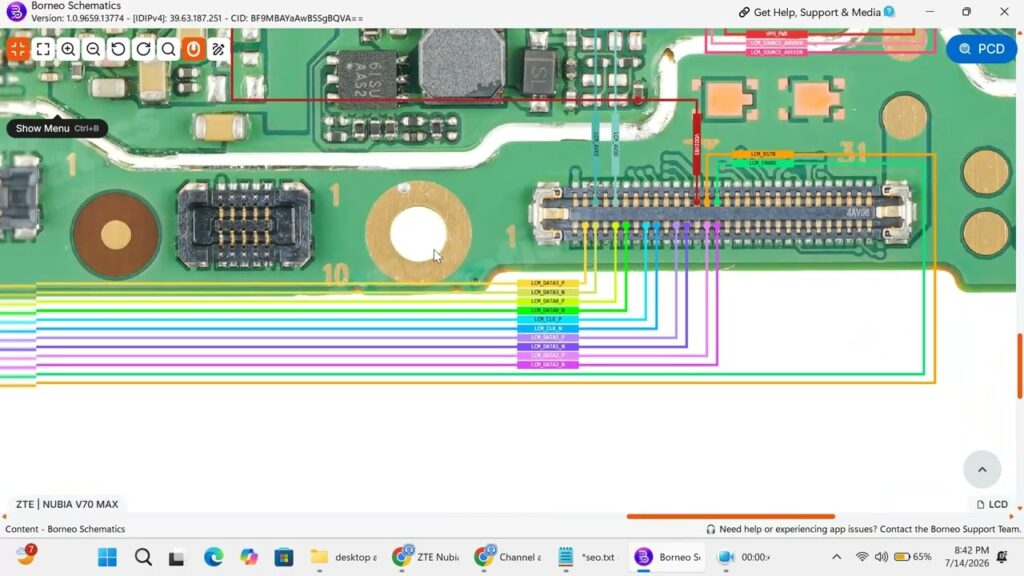Viewport: 1024px width, 576px height.
Task: Open Windows taskbar search
Action: 144,557
